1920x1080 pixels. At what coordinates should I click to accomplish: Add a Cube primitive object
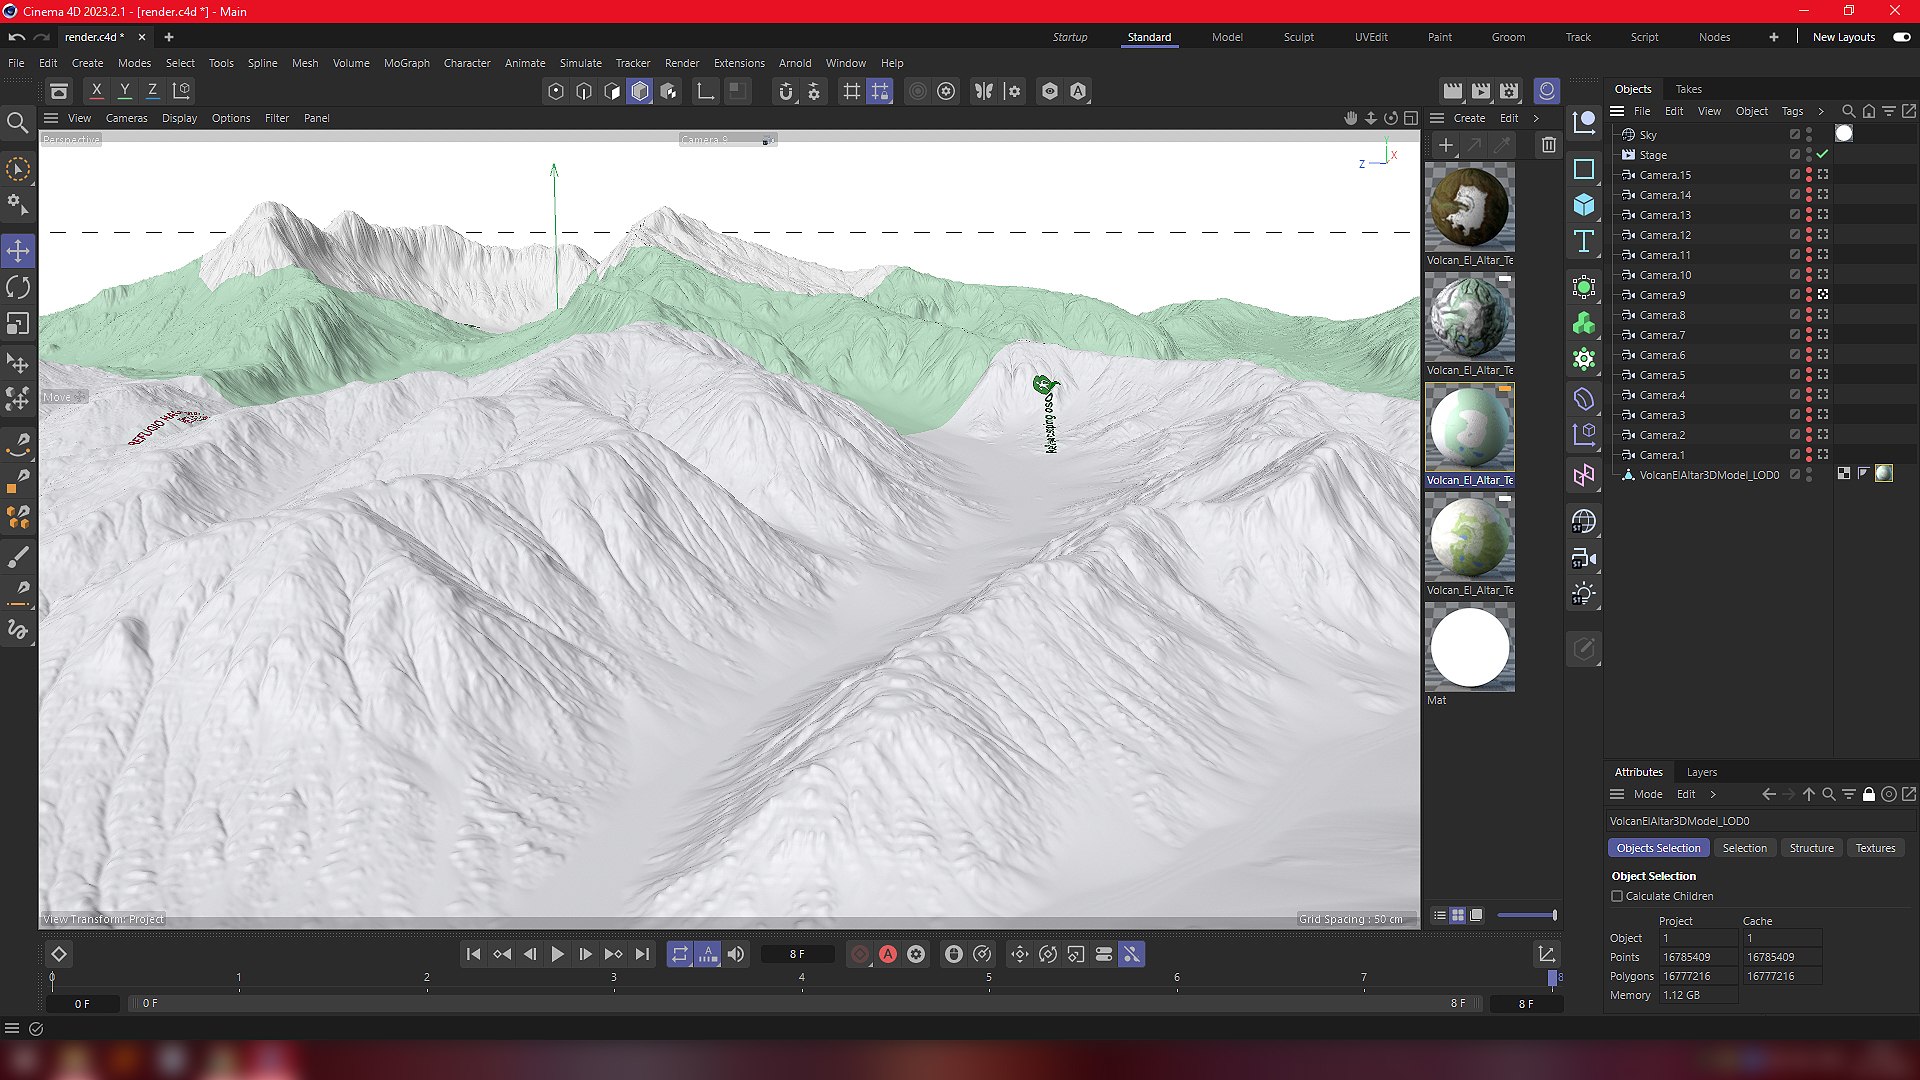click(x=1584, y=205)
